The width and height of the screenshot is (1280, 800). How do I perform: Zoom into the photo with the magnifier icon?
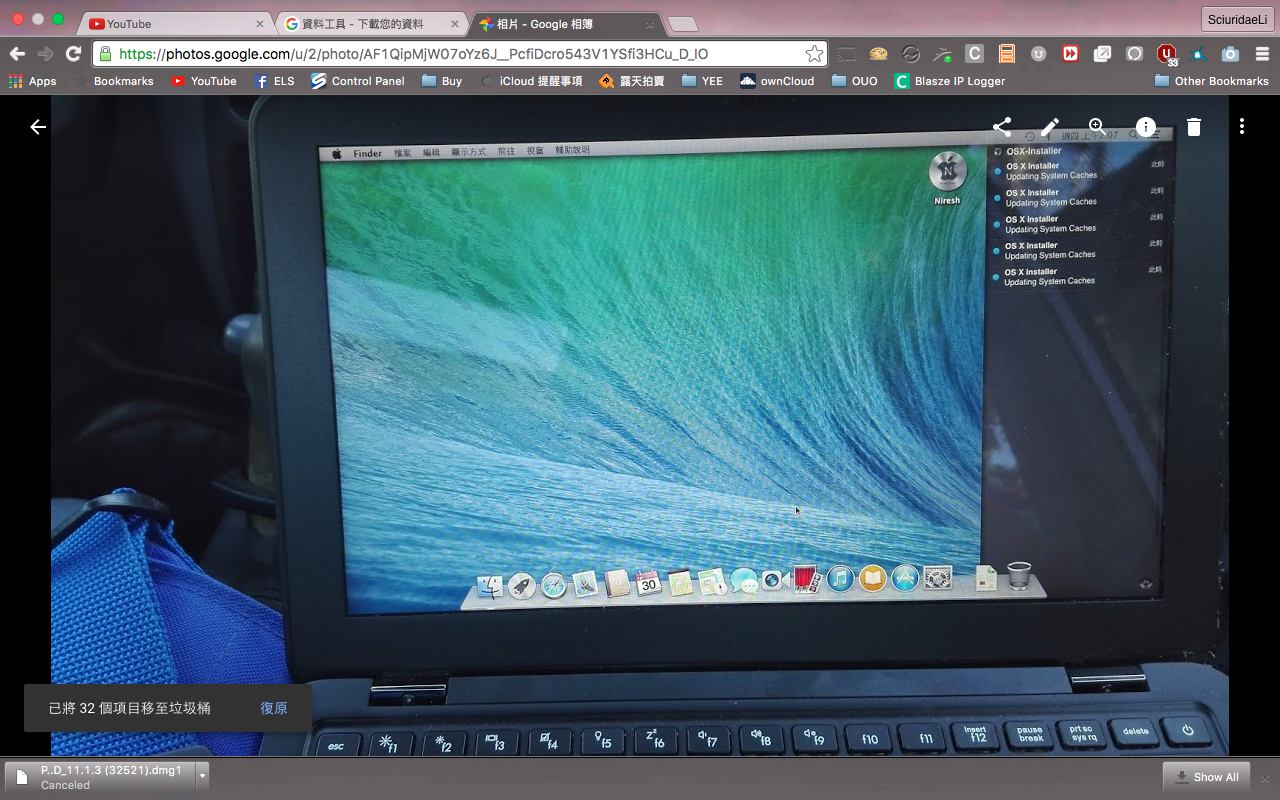(1097, 127)
